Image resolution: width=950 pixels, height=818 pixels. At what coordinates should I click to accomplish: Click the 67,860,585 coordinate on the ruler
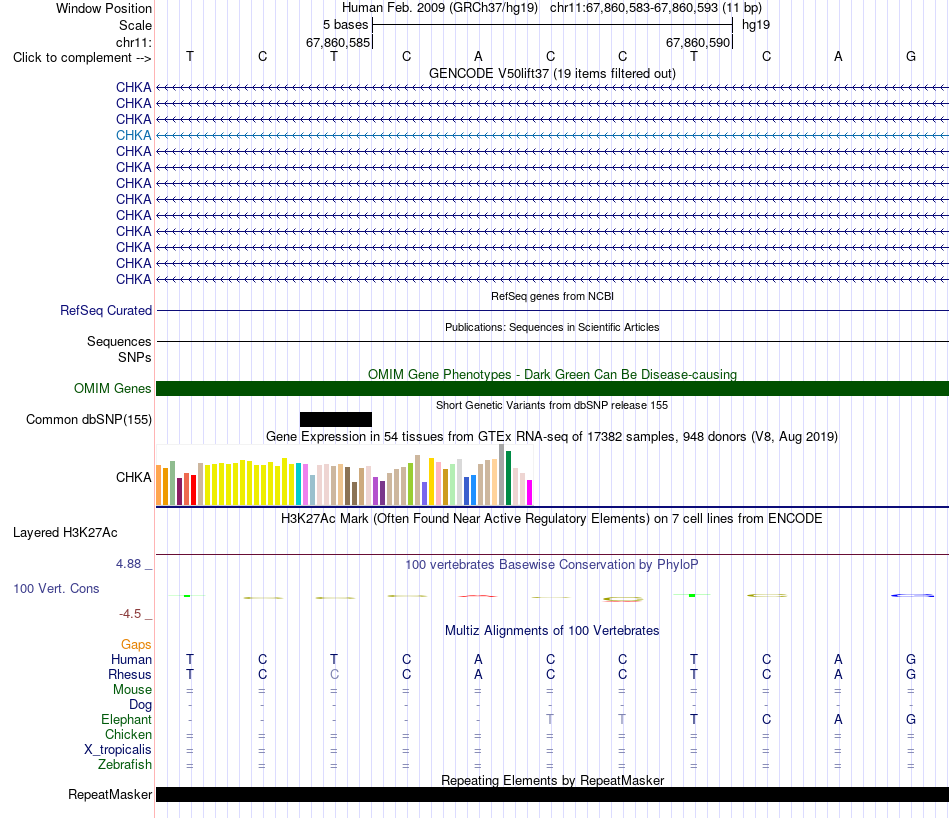tap(337, 42)
